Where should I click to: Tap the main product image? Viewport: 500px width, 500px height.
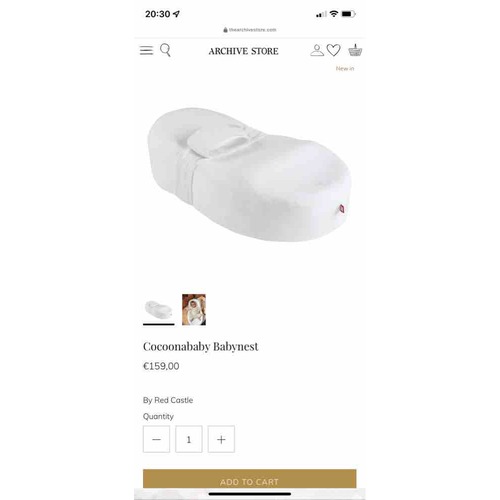[249, 175]
